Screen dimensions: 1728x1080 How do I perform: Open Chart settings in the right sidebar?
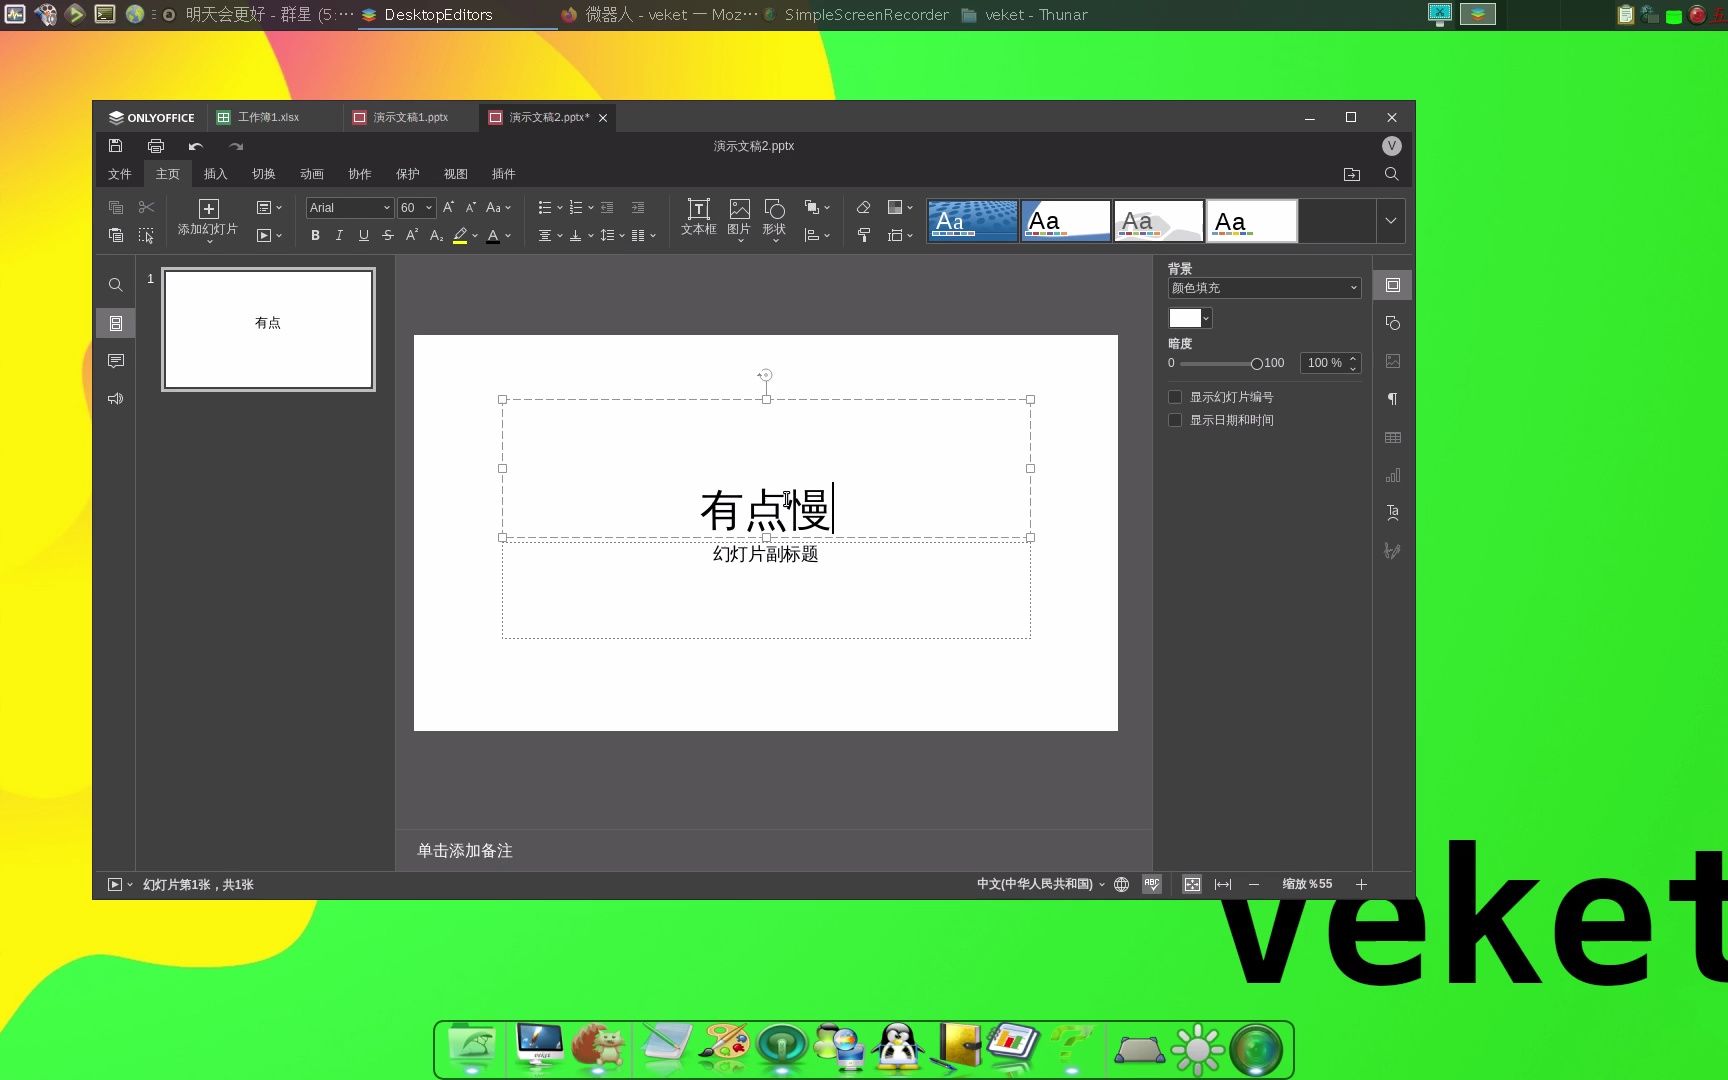point(1392,475)
